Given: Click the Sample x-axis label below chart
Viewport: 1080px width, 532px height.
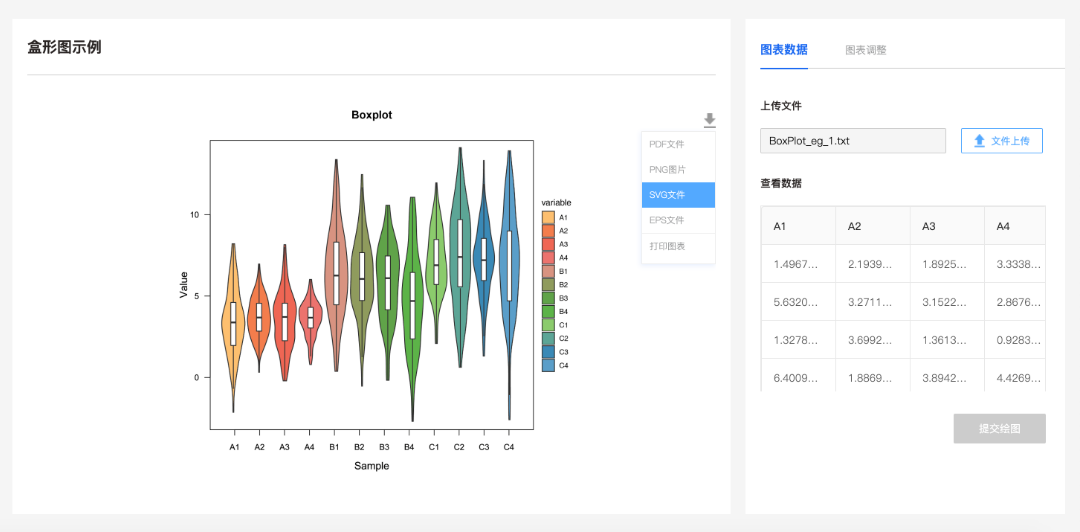Looking at the screenshot, I should (x=371, y=466).
